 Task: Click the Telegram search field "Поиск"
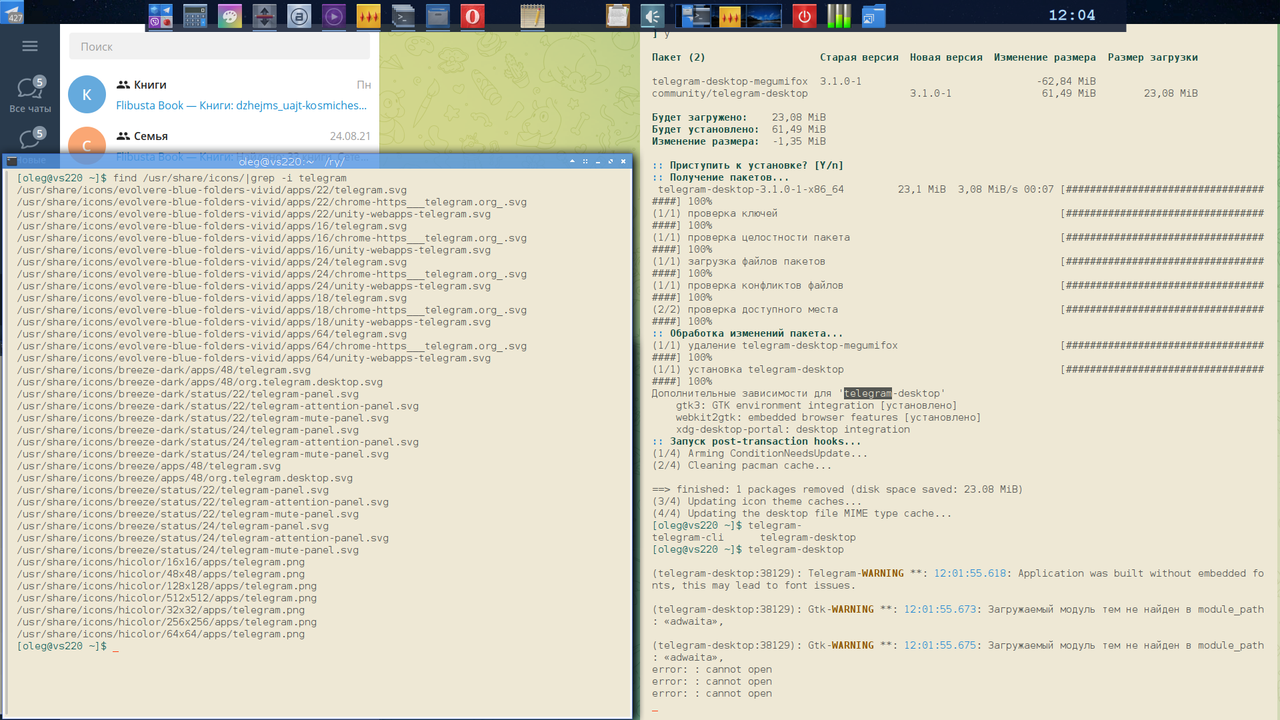point(220,46)
